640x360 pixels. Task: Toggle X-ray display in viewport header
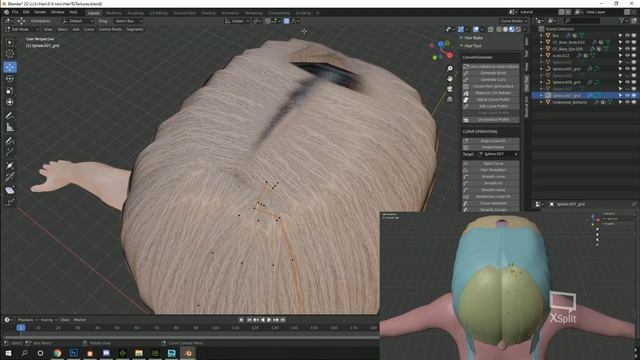point(491,29)
